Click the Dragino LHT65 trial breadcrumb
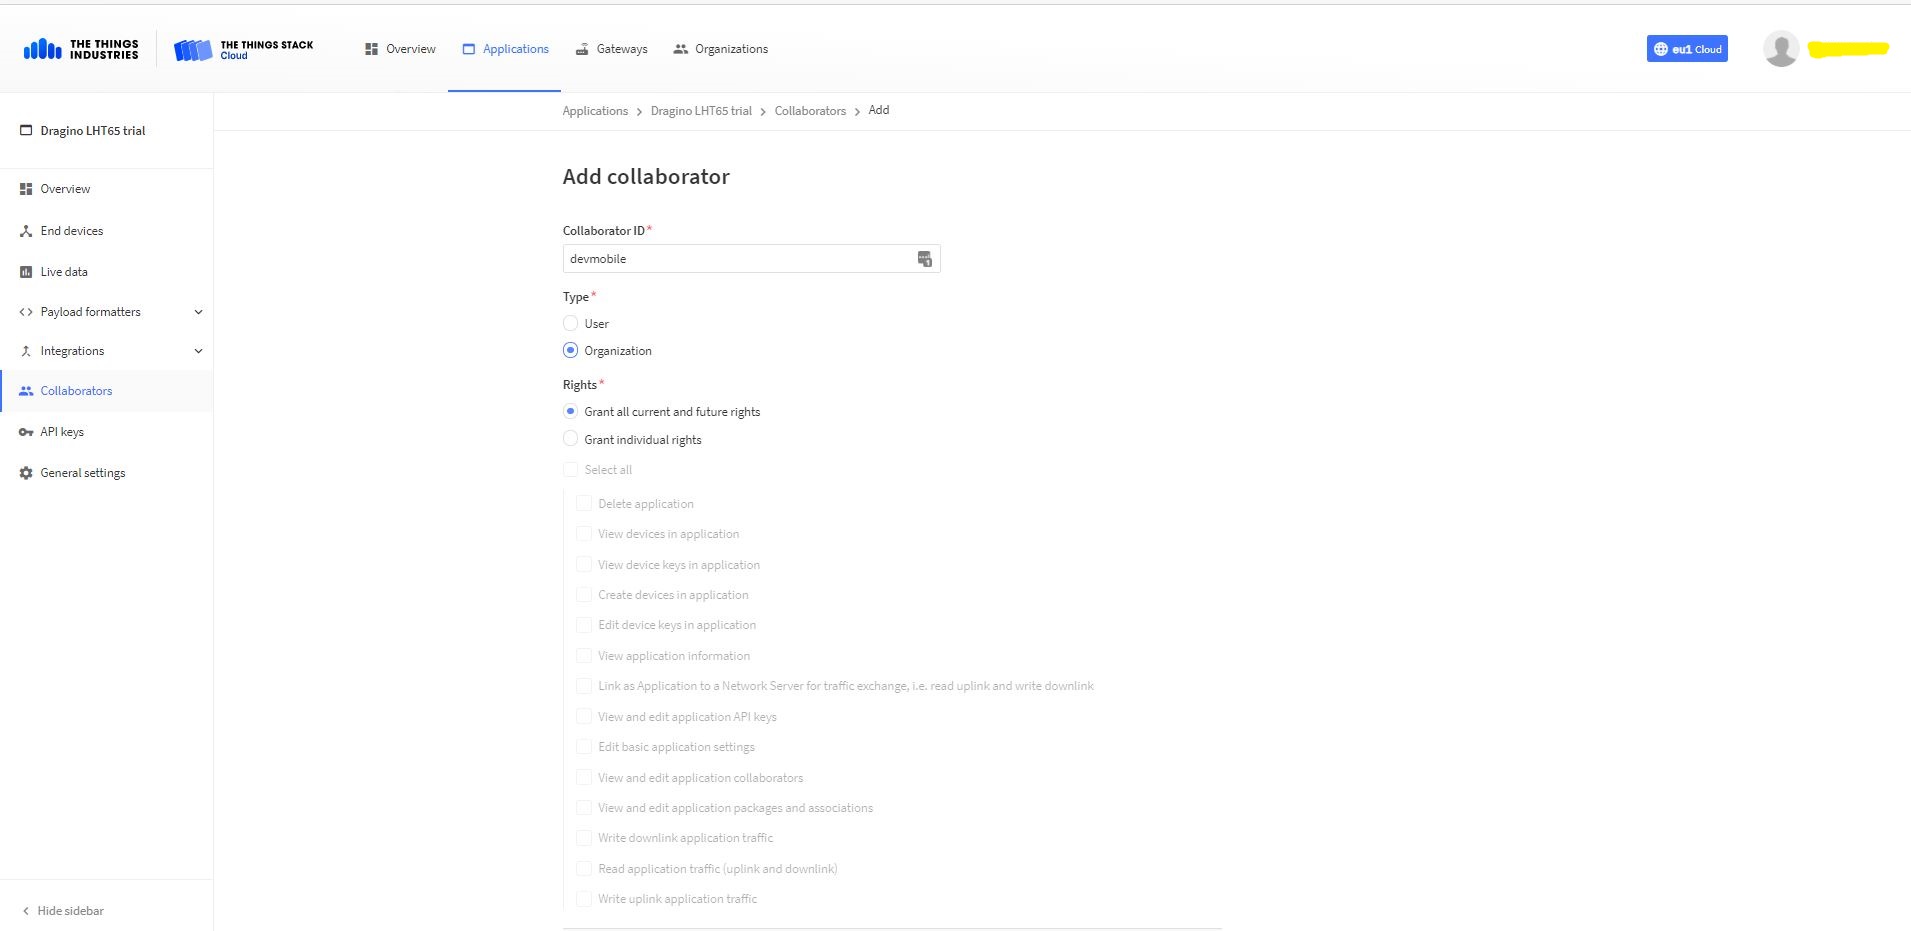The height and width of the screenshot is (931, 1911). pyautogui.click(x=700, y=111)
